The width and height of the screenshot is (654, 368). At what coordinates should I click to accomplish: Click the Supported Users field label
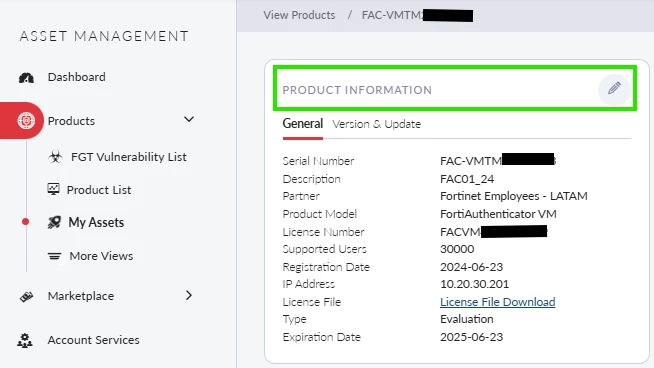(x=324, y=249)
